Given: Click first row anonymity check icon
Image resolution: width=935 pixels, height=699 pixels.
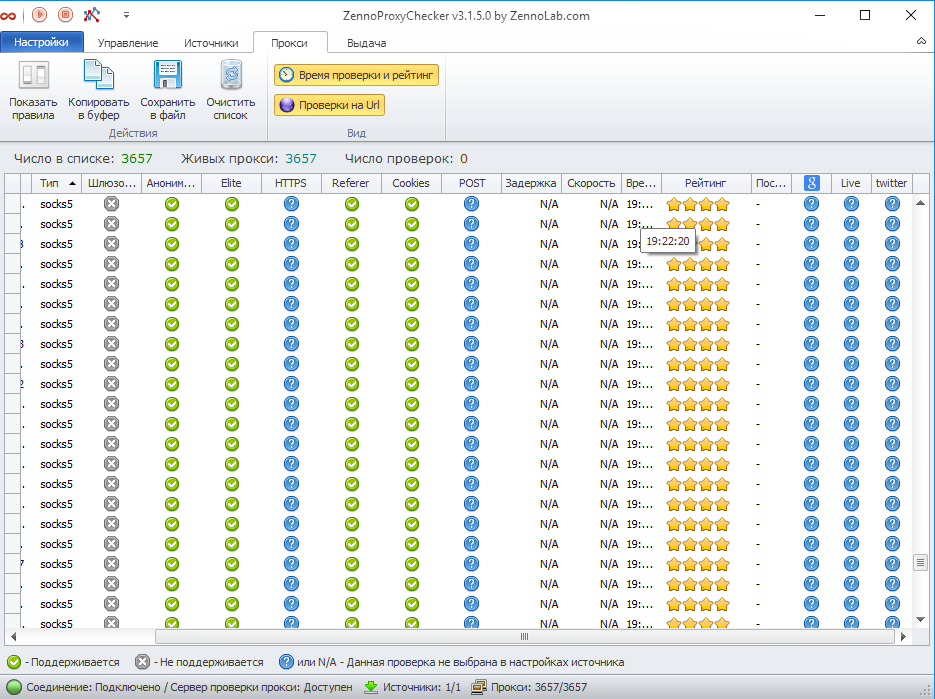Looking at the screenshot, I should 172,204.
